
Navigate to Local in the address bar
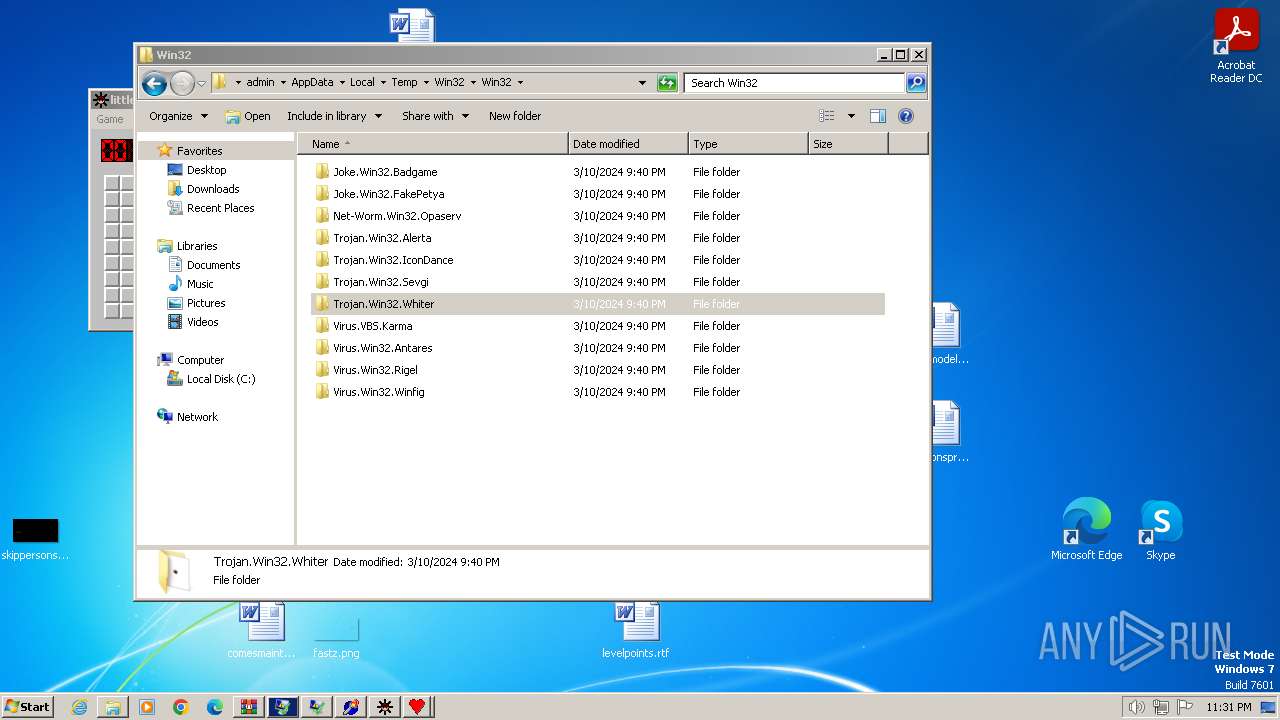tap(362, 83)
